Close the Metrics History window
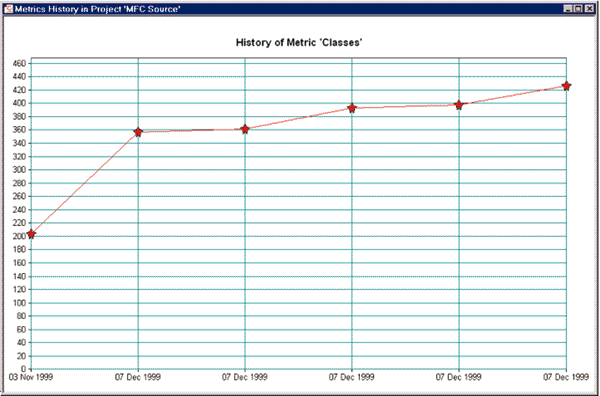This screenshot has height=396, width=600. pos(590,8)
